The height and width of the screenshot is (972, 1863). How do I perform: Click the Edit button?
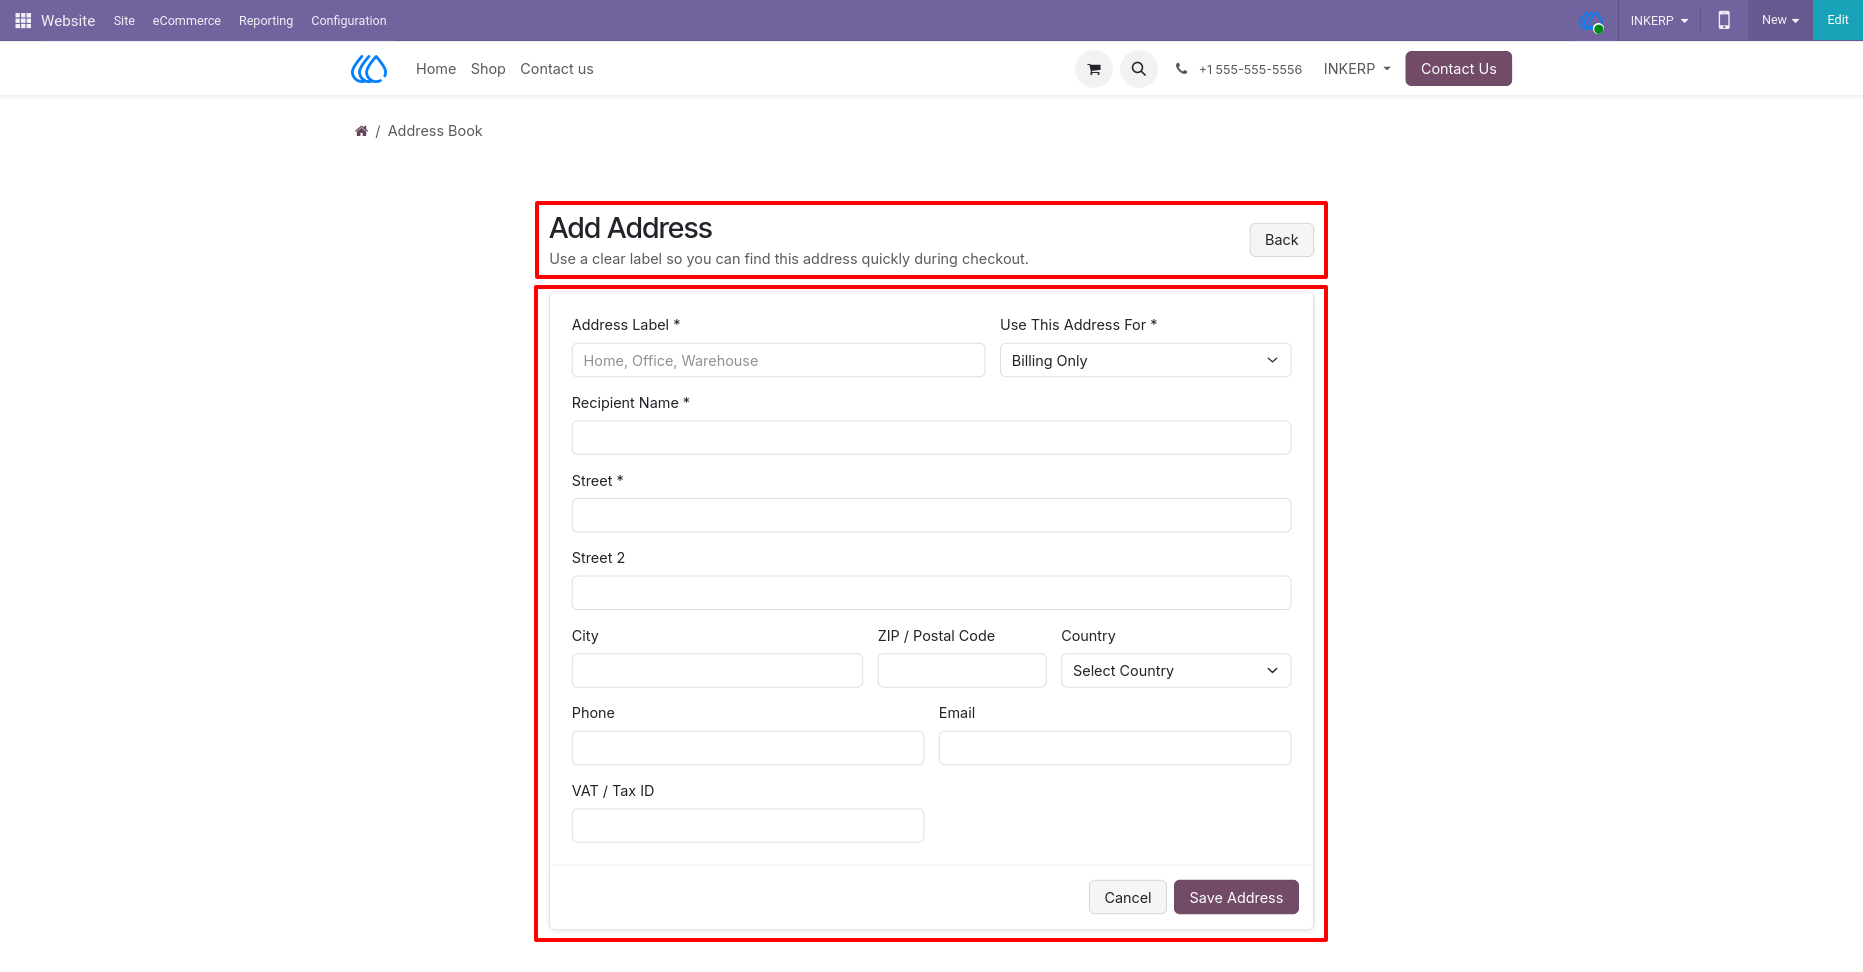1838,20
